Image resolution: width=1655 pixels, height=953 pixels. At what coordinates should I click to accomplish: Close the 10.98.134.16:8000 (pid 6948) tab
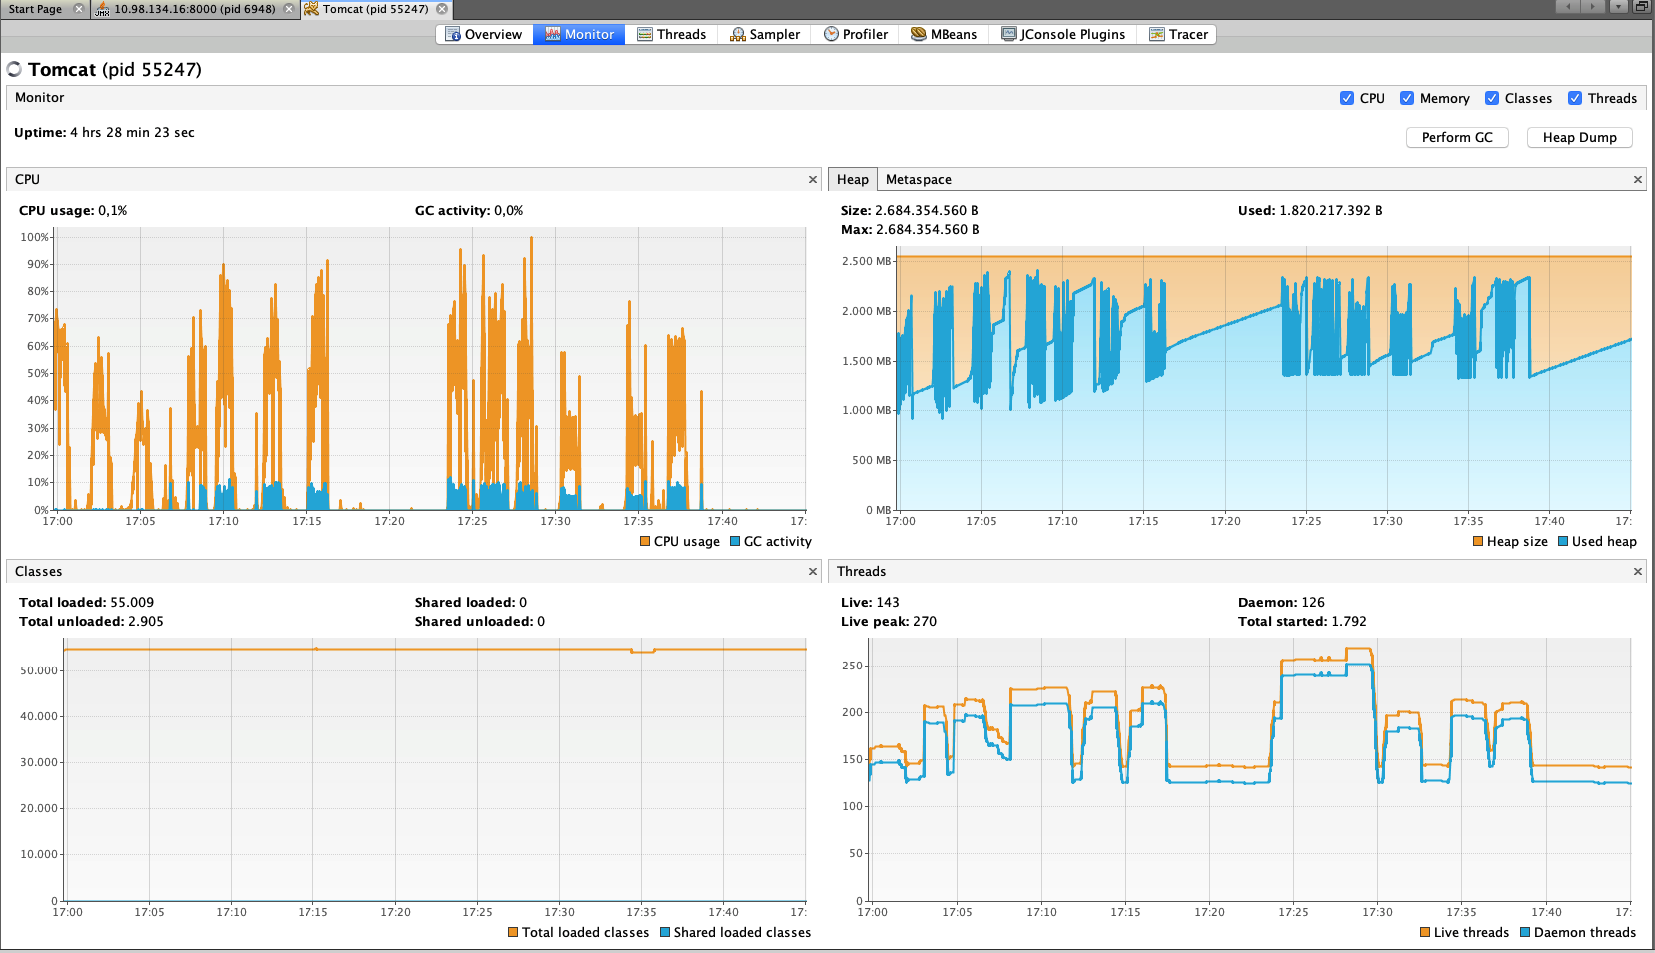click(x=289, y=9)
